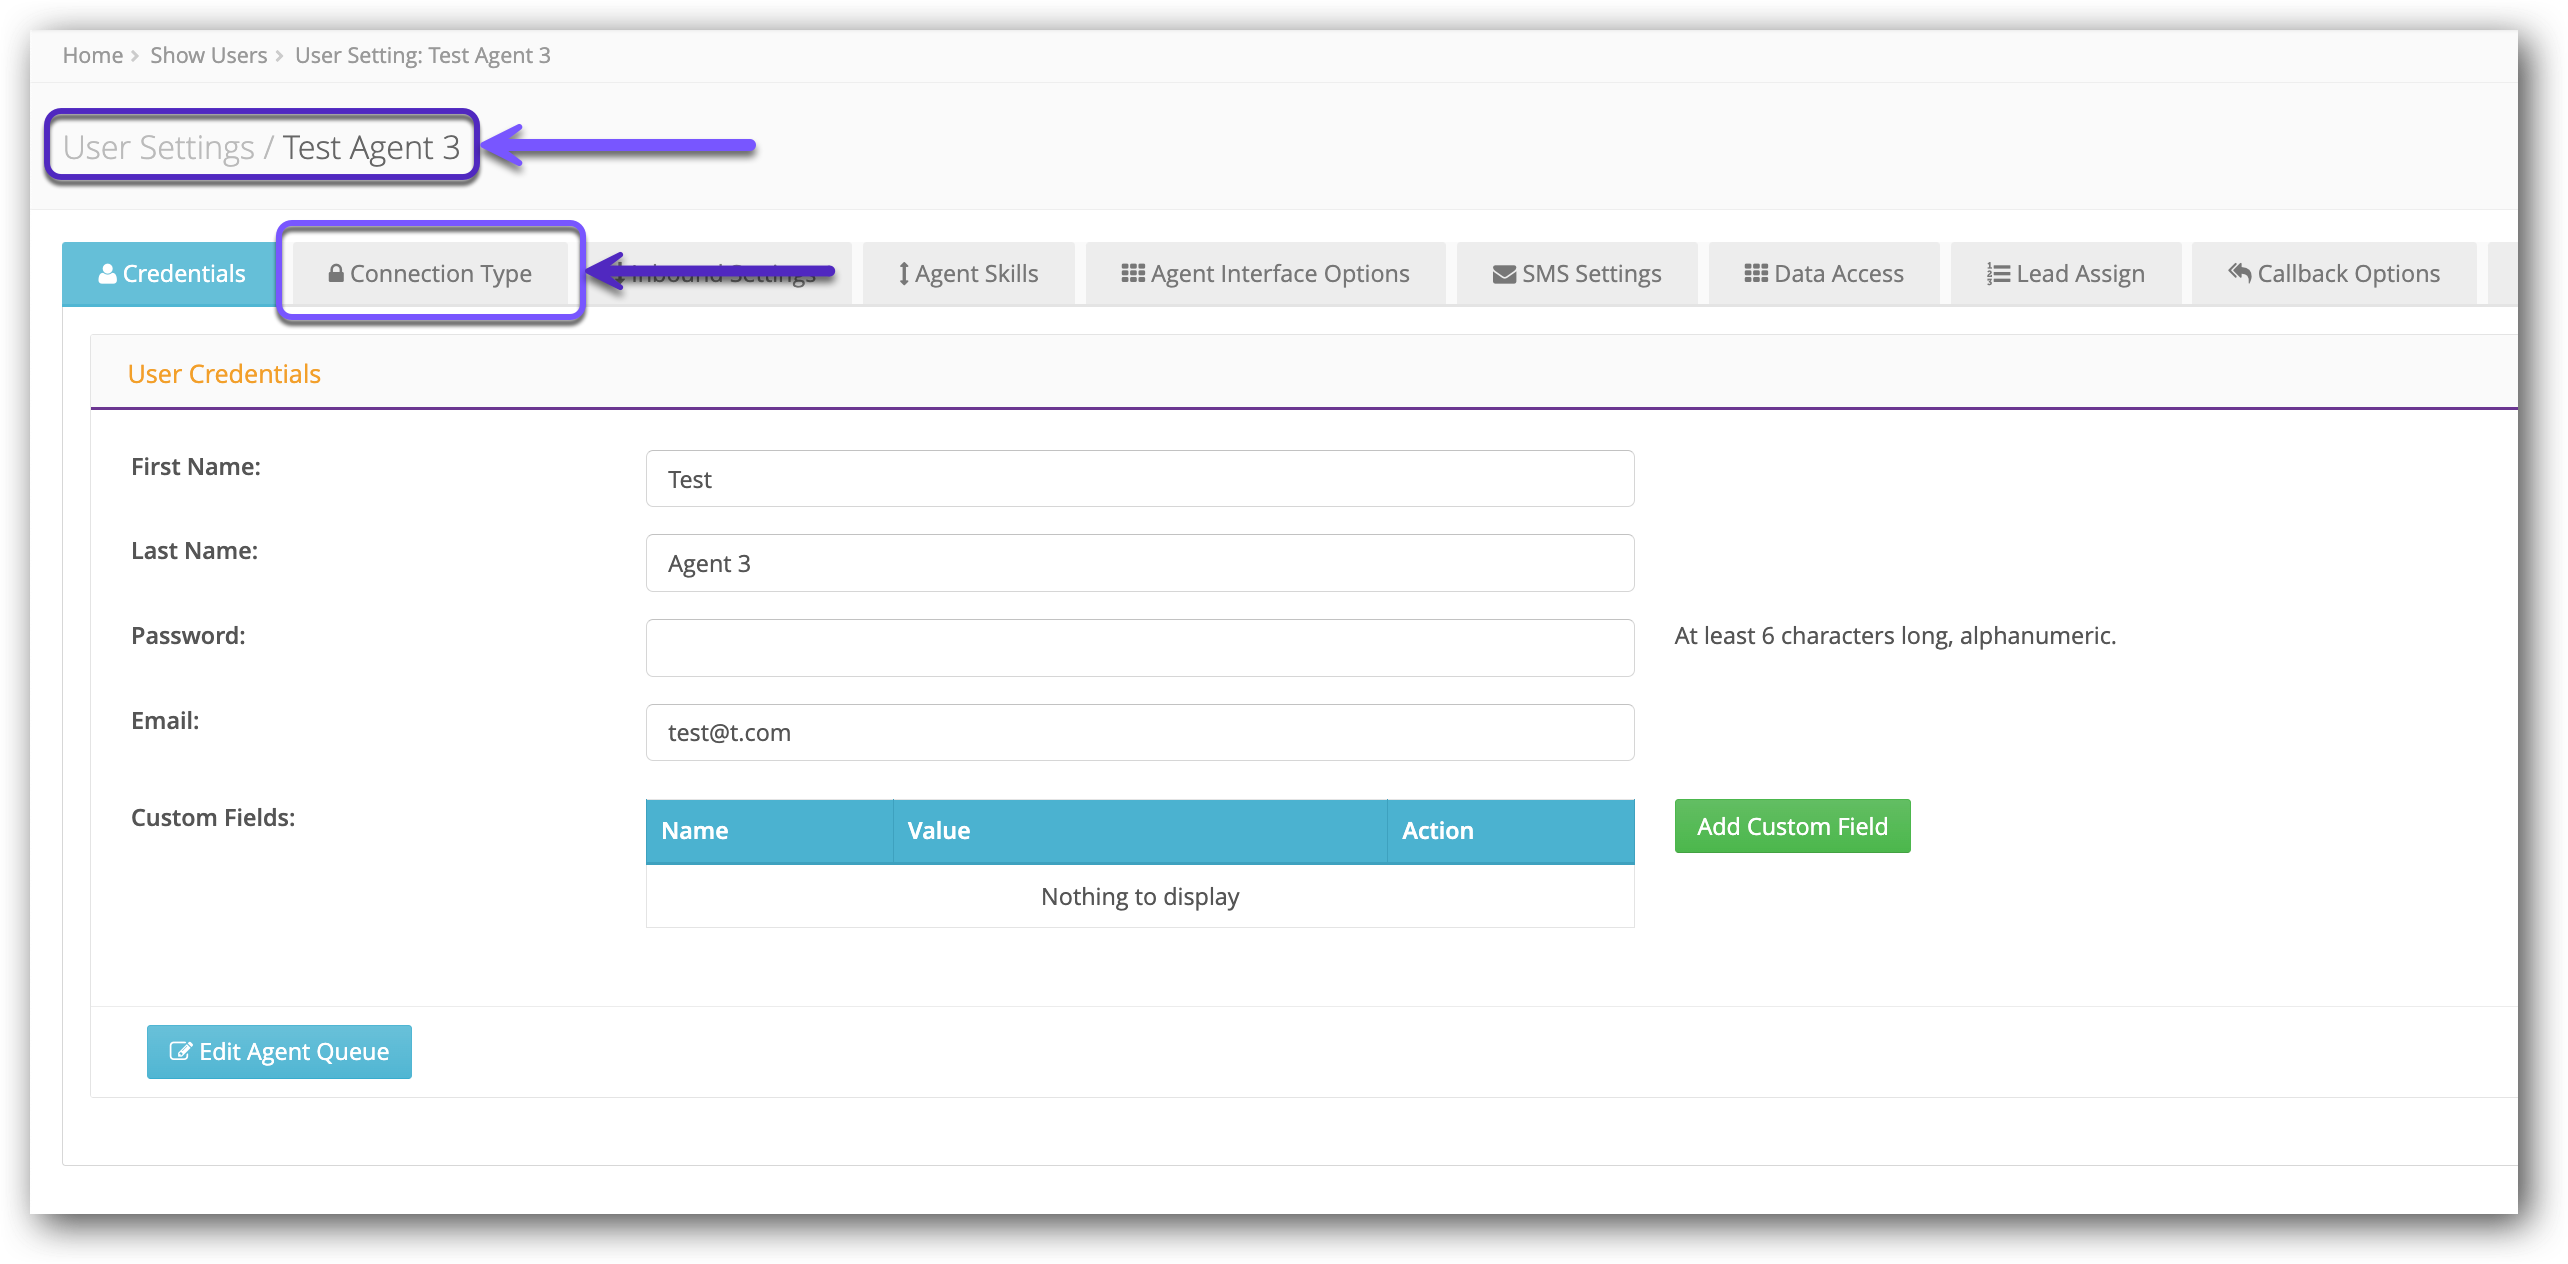Click the envelope icon beside SMS Settings
Screen dimensions: 2568x1264
[x=1503, y=275]
